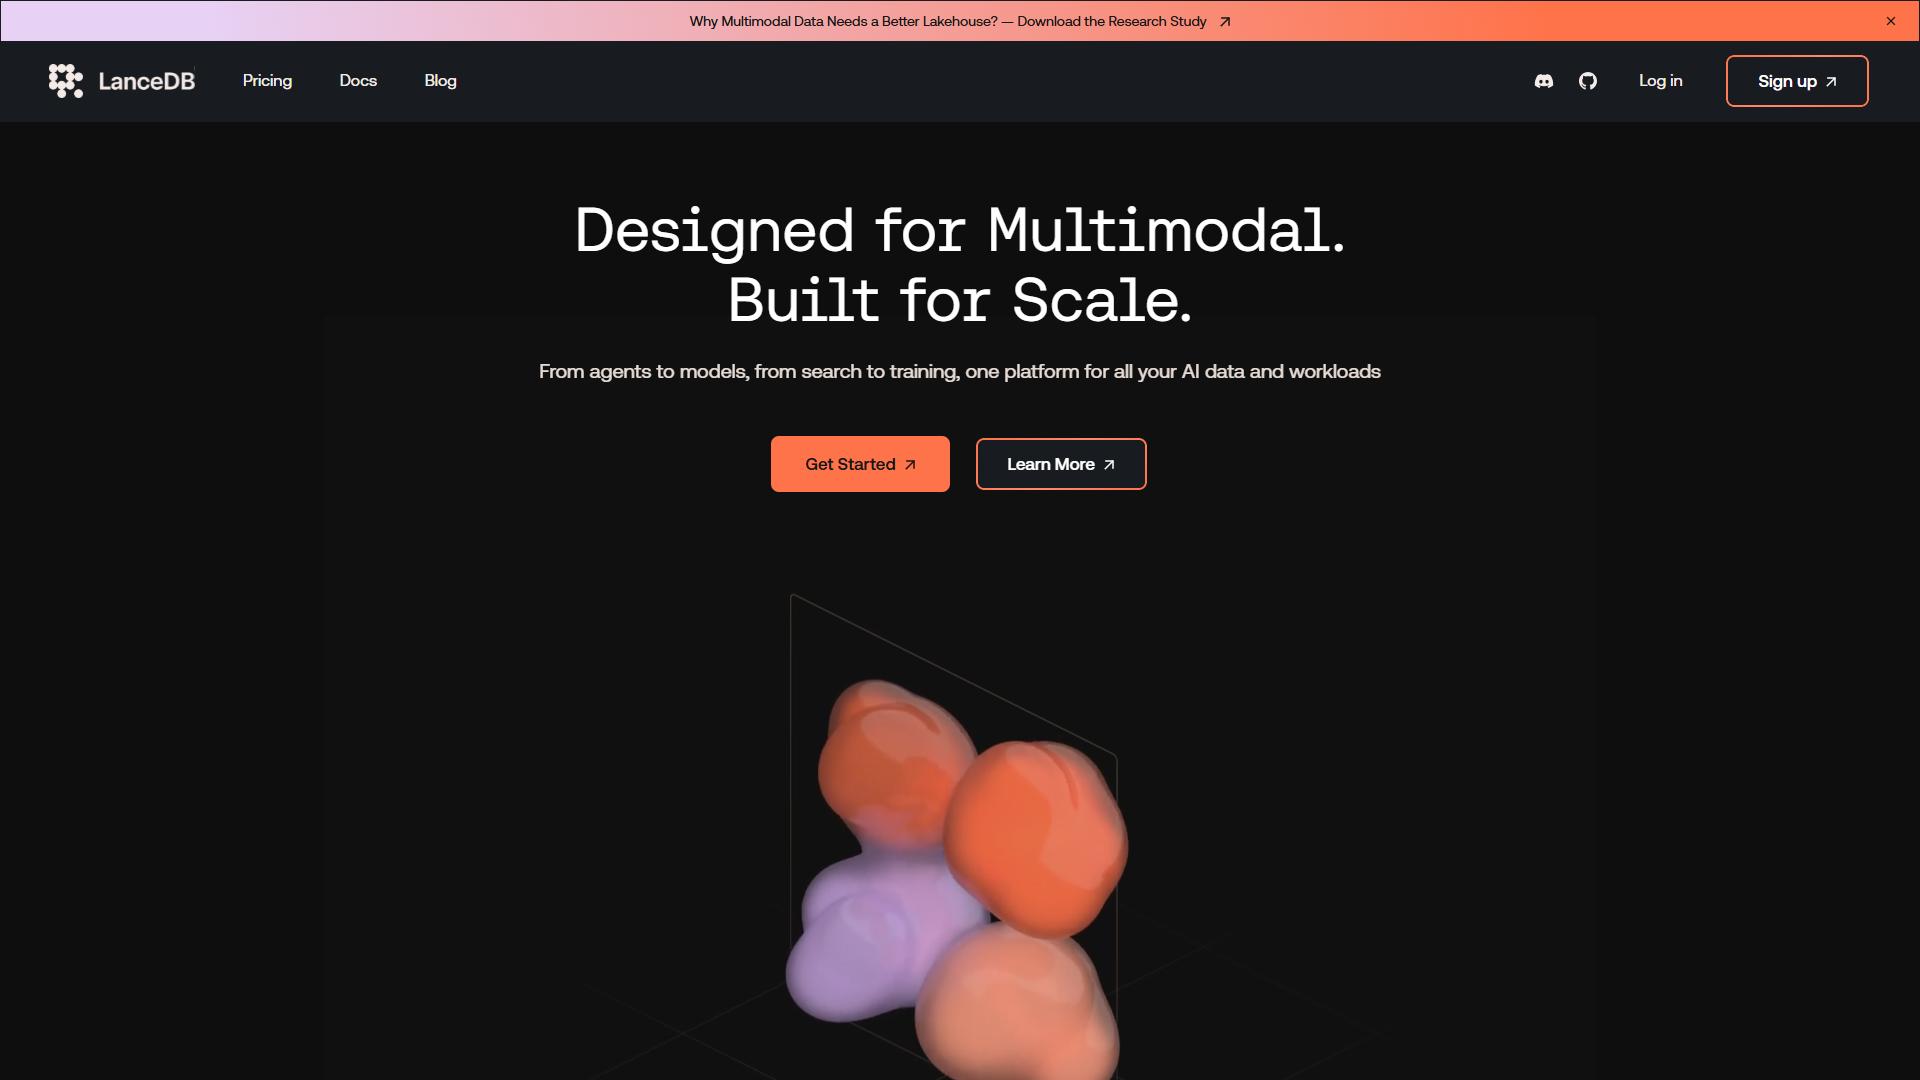Image resolution: width=1920 pixels, height=1080 pixels.
Task: Click the Sign up button
Action: (1797, 81)
